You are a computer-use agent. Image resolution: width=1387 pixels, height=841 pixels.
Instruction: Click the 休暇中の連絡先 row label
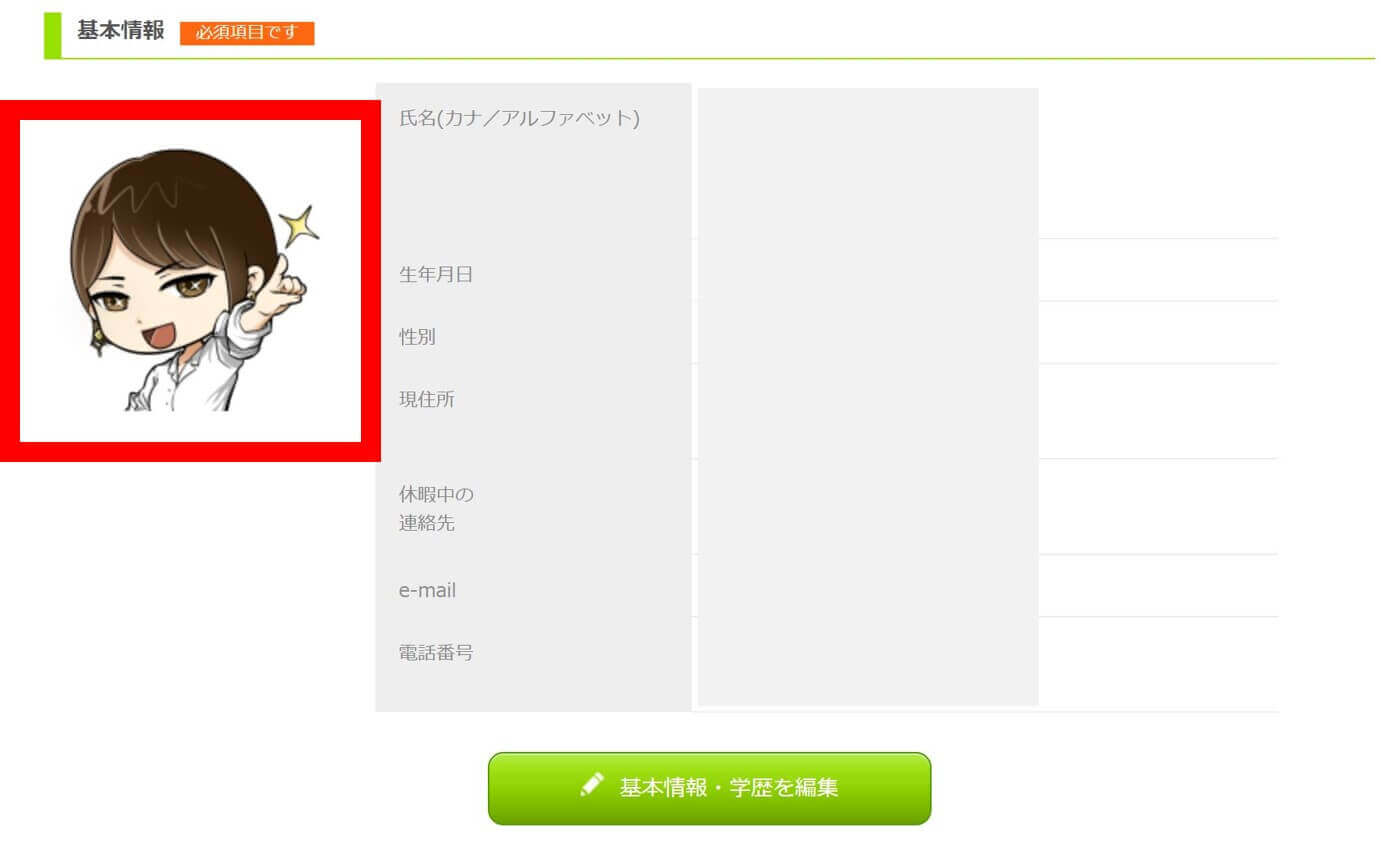pyautogui.click(x=436, y=508)
